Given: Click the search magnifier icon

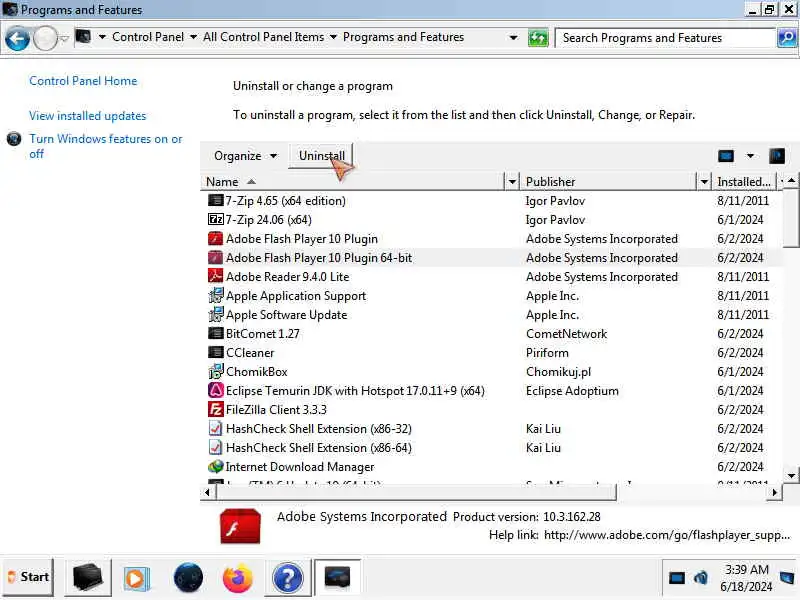Looking at the screenshot, I should (x=786, y=38).
